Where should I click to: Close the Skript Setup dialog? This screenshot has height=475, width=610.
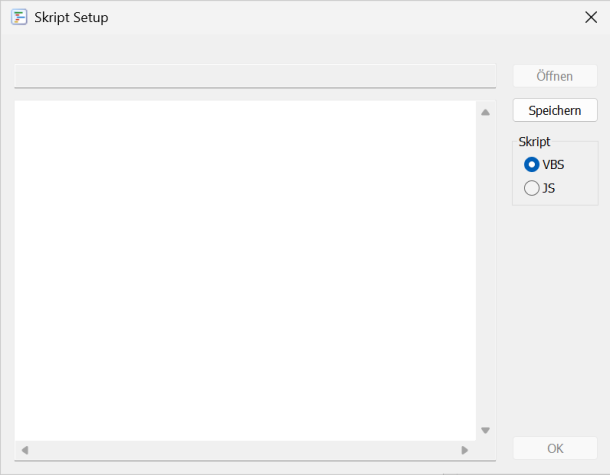pyautogui.click(x=590, y=17)
